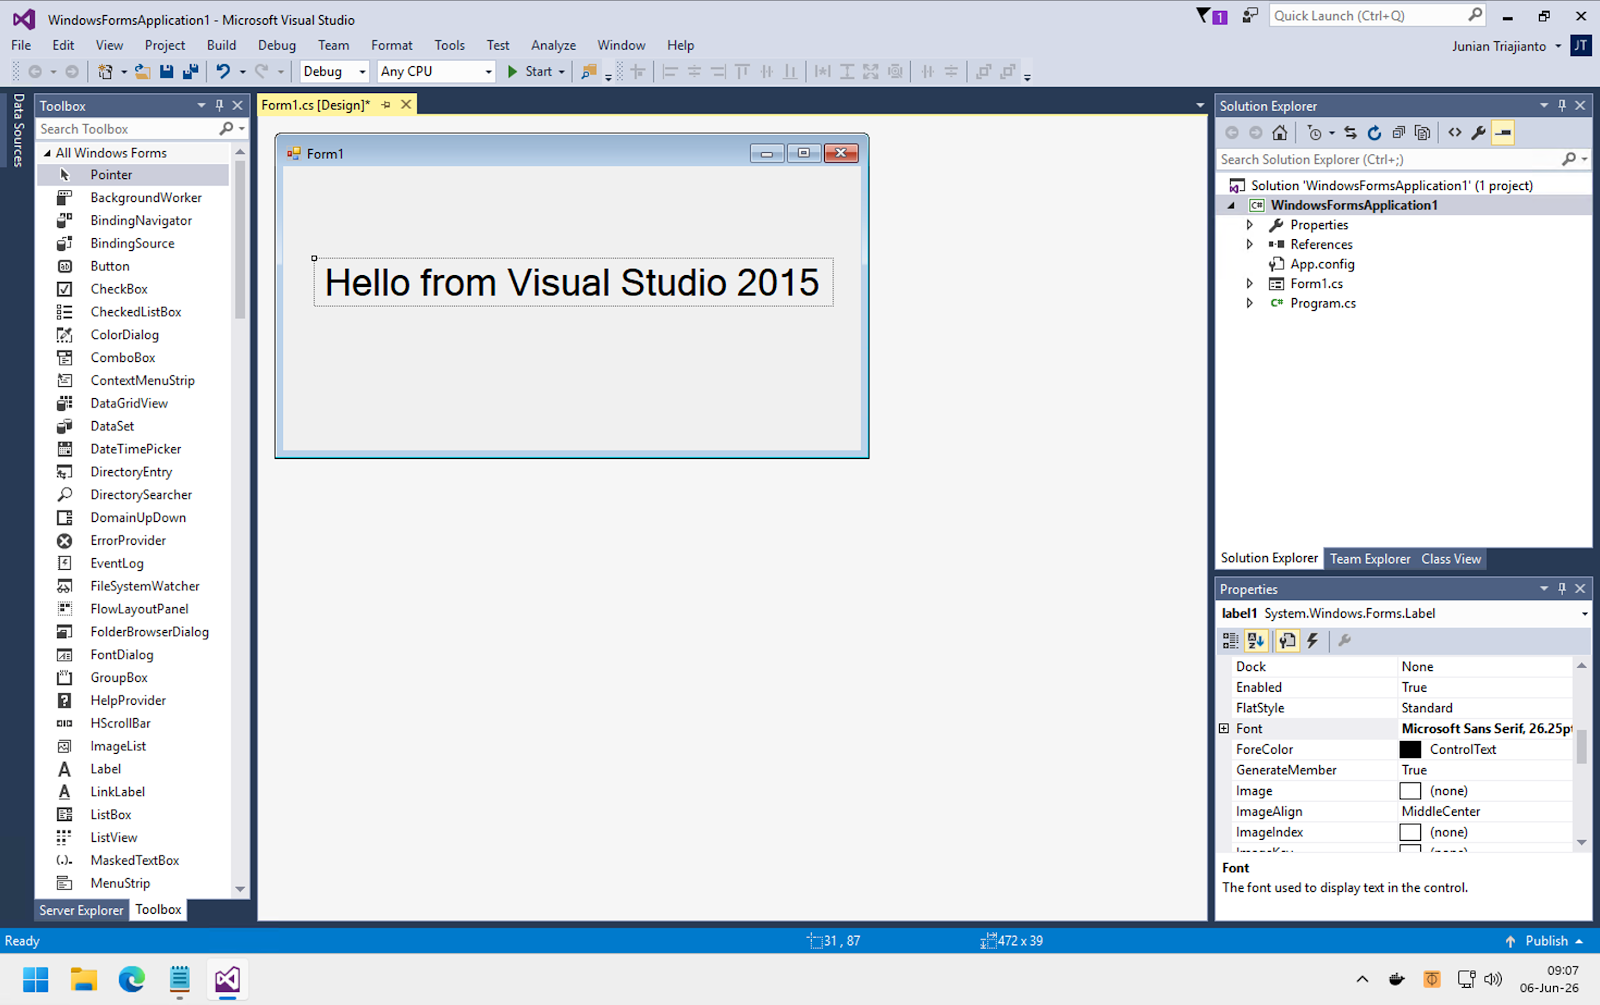Screen dimensions: 1600x1005
Task: Expand the References node
Action: point(1249,244)
